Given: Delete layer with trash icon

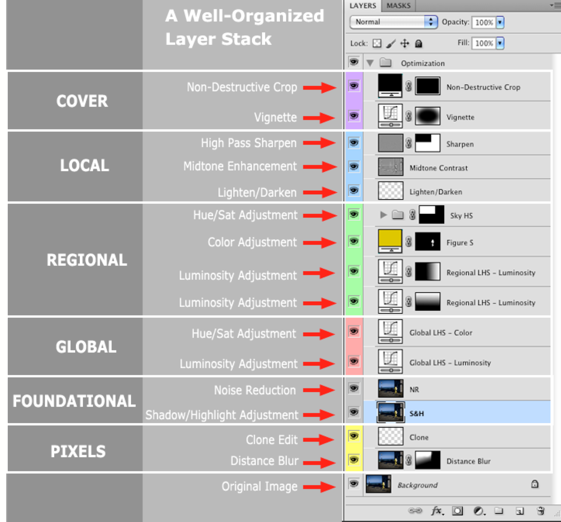Looking at the screenshot, I should [x=541, y=511].
